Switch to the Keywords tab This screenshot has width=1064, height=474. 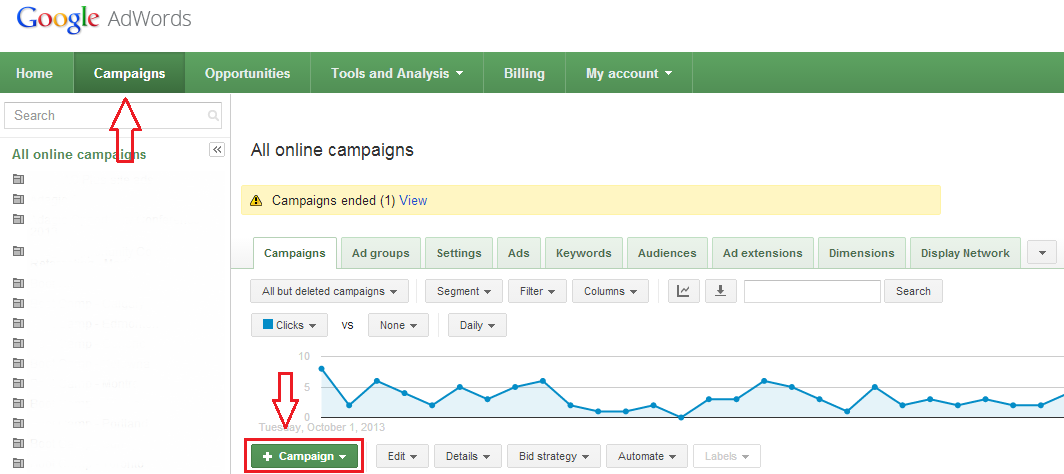pyautogui.click(x=584, y=253)
